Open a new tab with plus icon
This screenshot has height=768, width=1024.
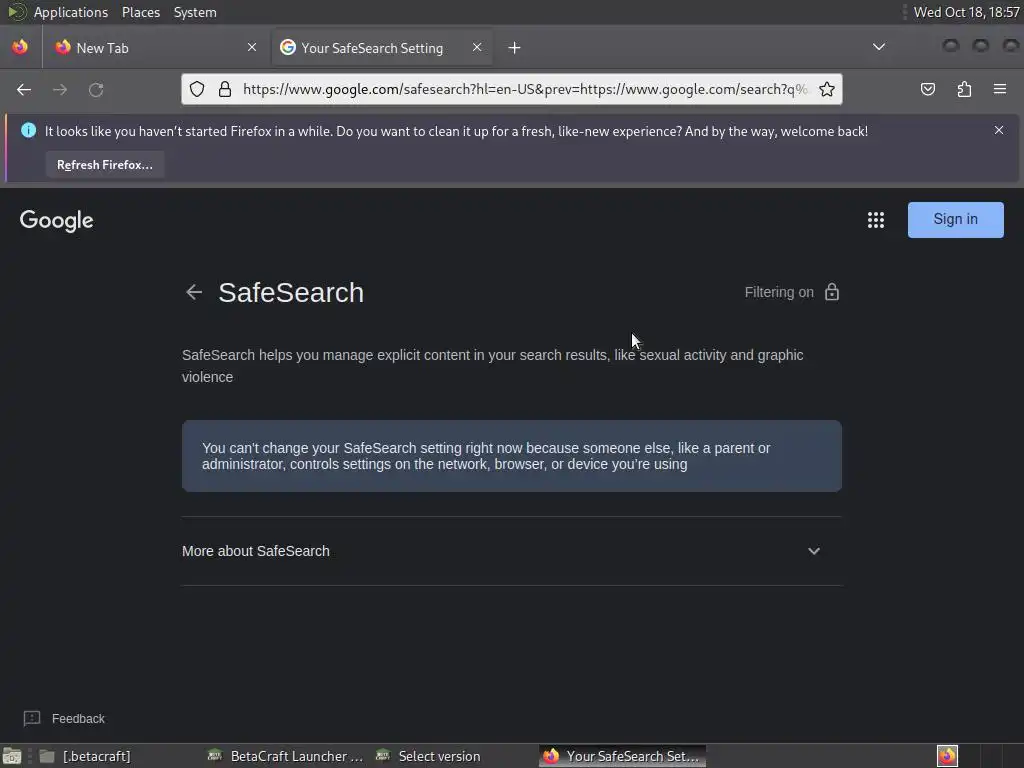tap(515, 48)
